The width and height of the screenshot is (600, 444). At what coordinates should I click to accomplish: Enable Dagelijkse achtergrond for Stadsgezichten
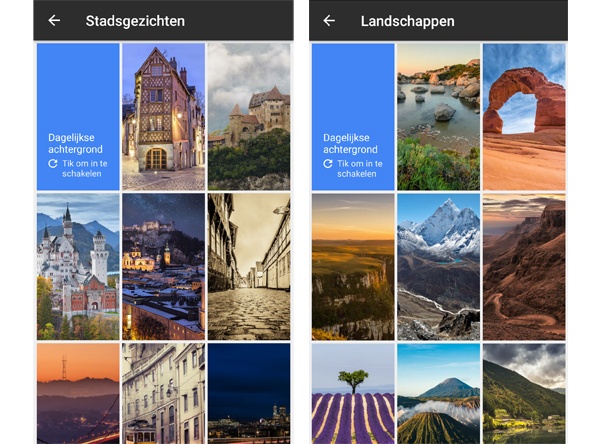pyautogui.click(x=78, y=117)
